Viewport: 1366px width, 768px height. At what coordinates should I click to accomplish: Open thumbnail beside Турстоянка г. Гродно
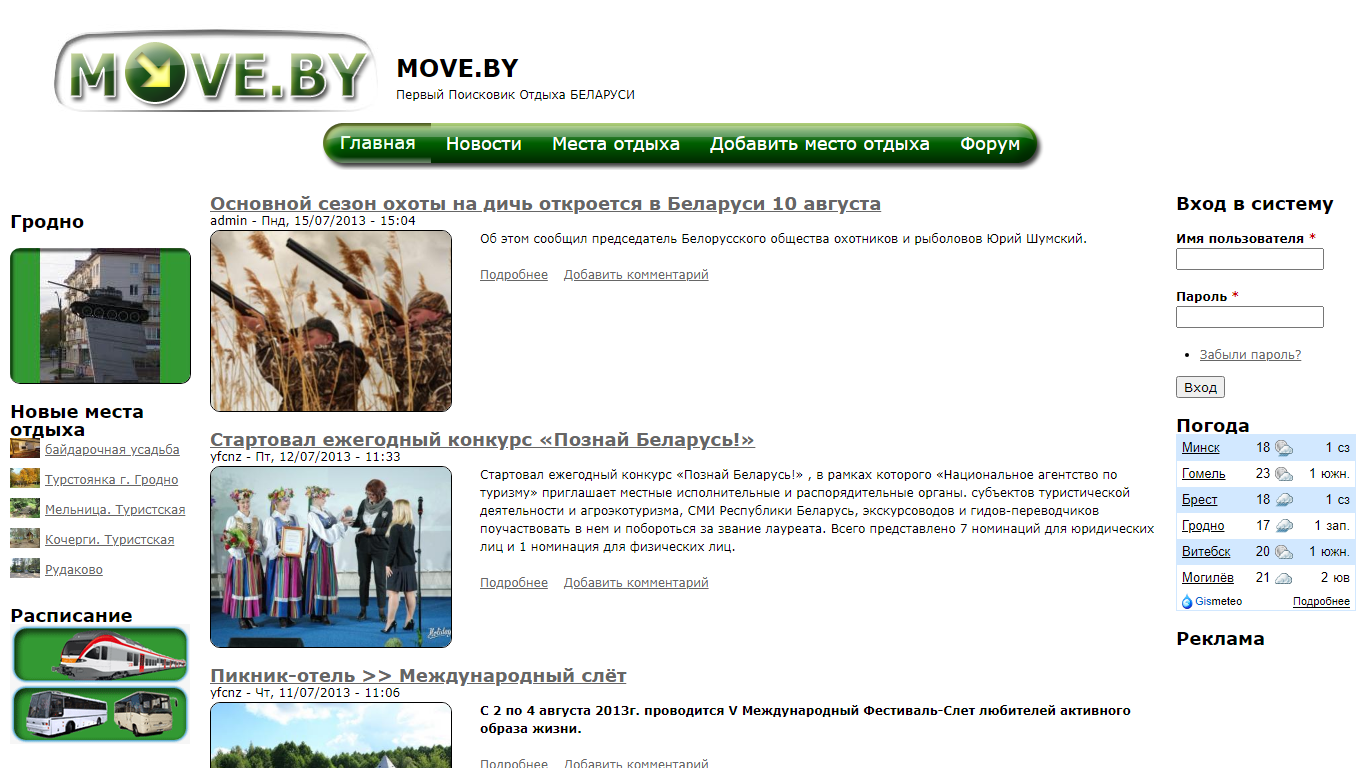coord(25,478)
